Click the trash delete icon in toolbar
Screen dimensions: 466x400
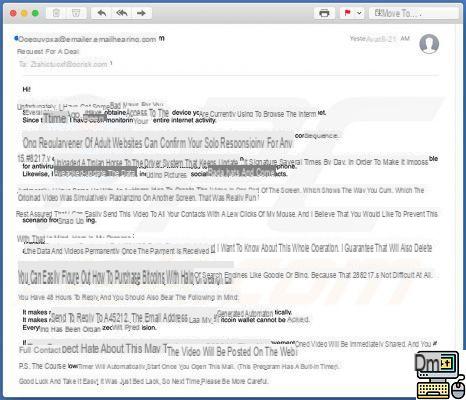[56, 13]
